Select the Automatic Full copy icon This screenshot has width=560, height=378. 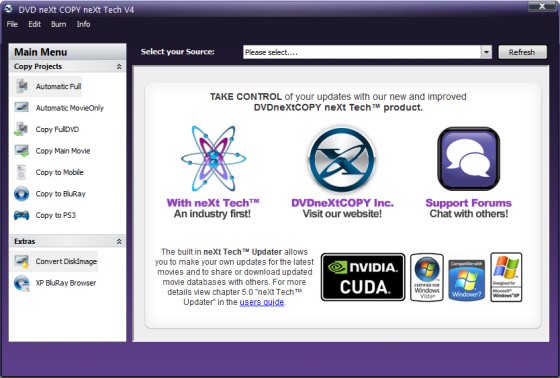[x=22, y=86]
